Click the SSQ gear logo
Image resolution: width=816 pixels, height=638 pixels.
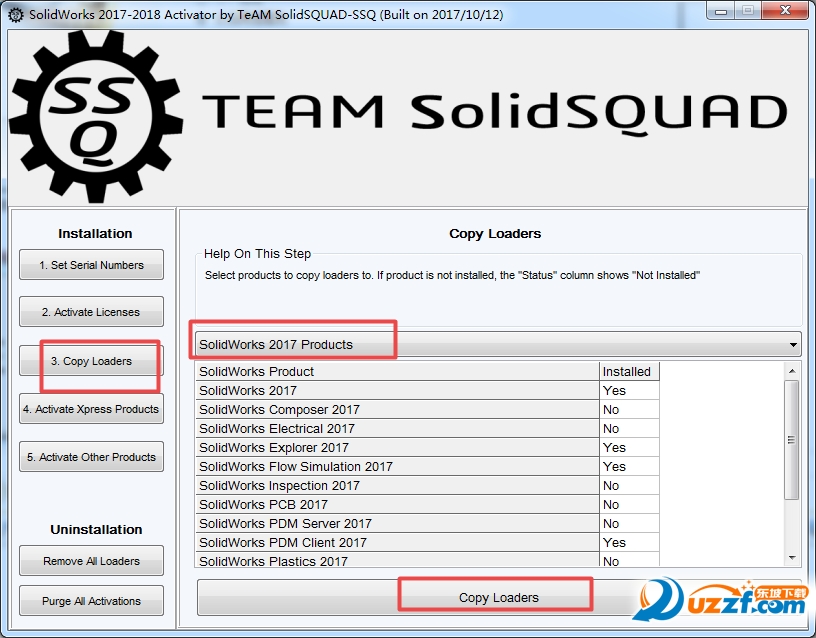96,116
